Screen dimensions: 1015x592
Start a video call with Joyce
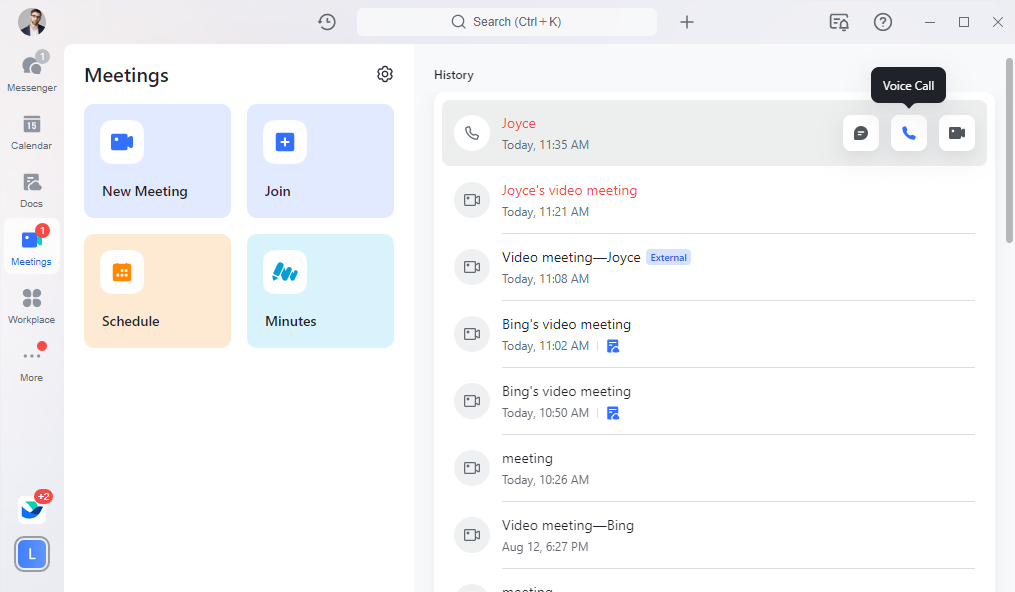tap(956, 133)
